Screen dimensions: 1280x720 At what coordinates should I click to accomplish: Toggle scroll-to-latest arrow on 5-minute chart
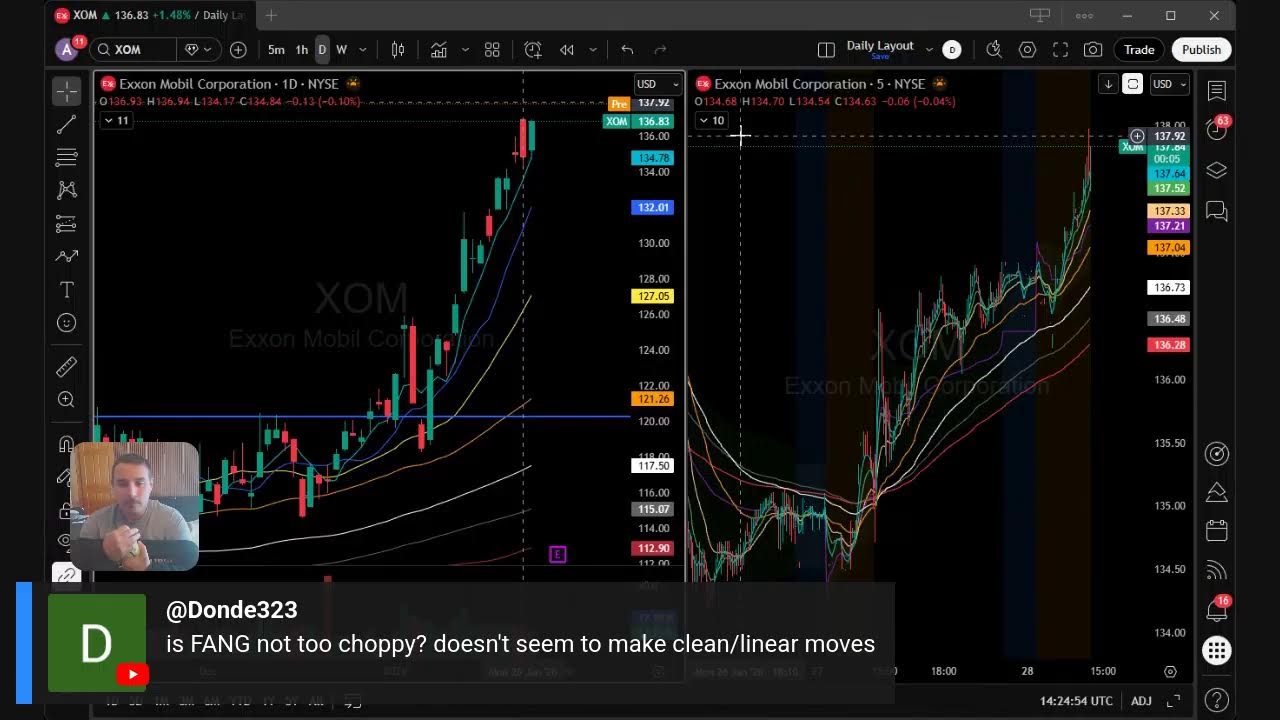[x=1108, y=84]
